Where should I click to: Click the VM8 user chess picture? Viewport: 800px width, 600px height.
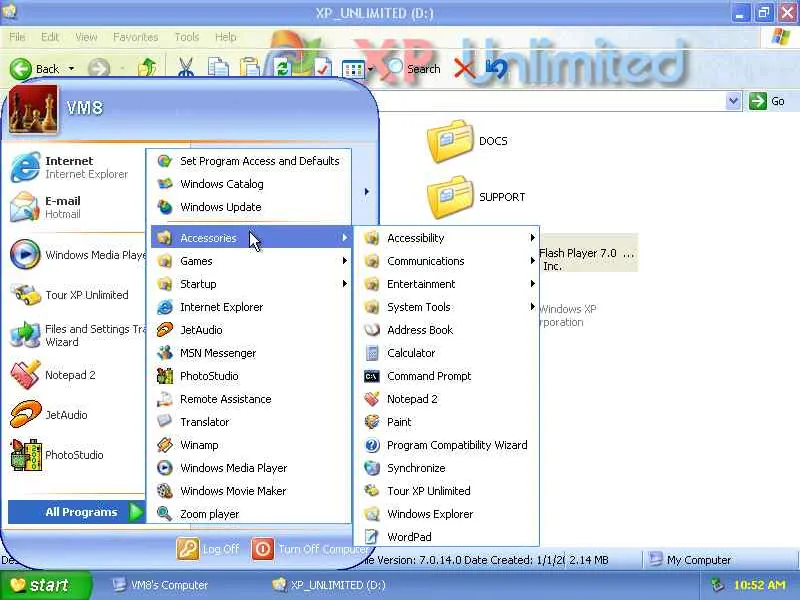(33, 109)
